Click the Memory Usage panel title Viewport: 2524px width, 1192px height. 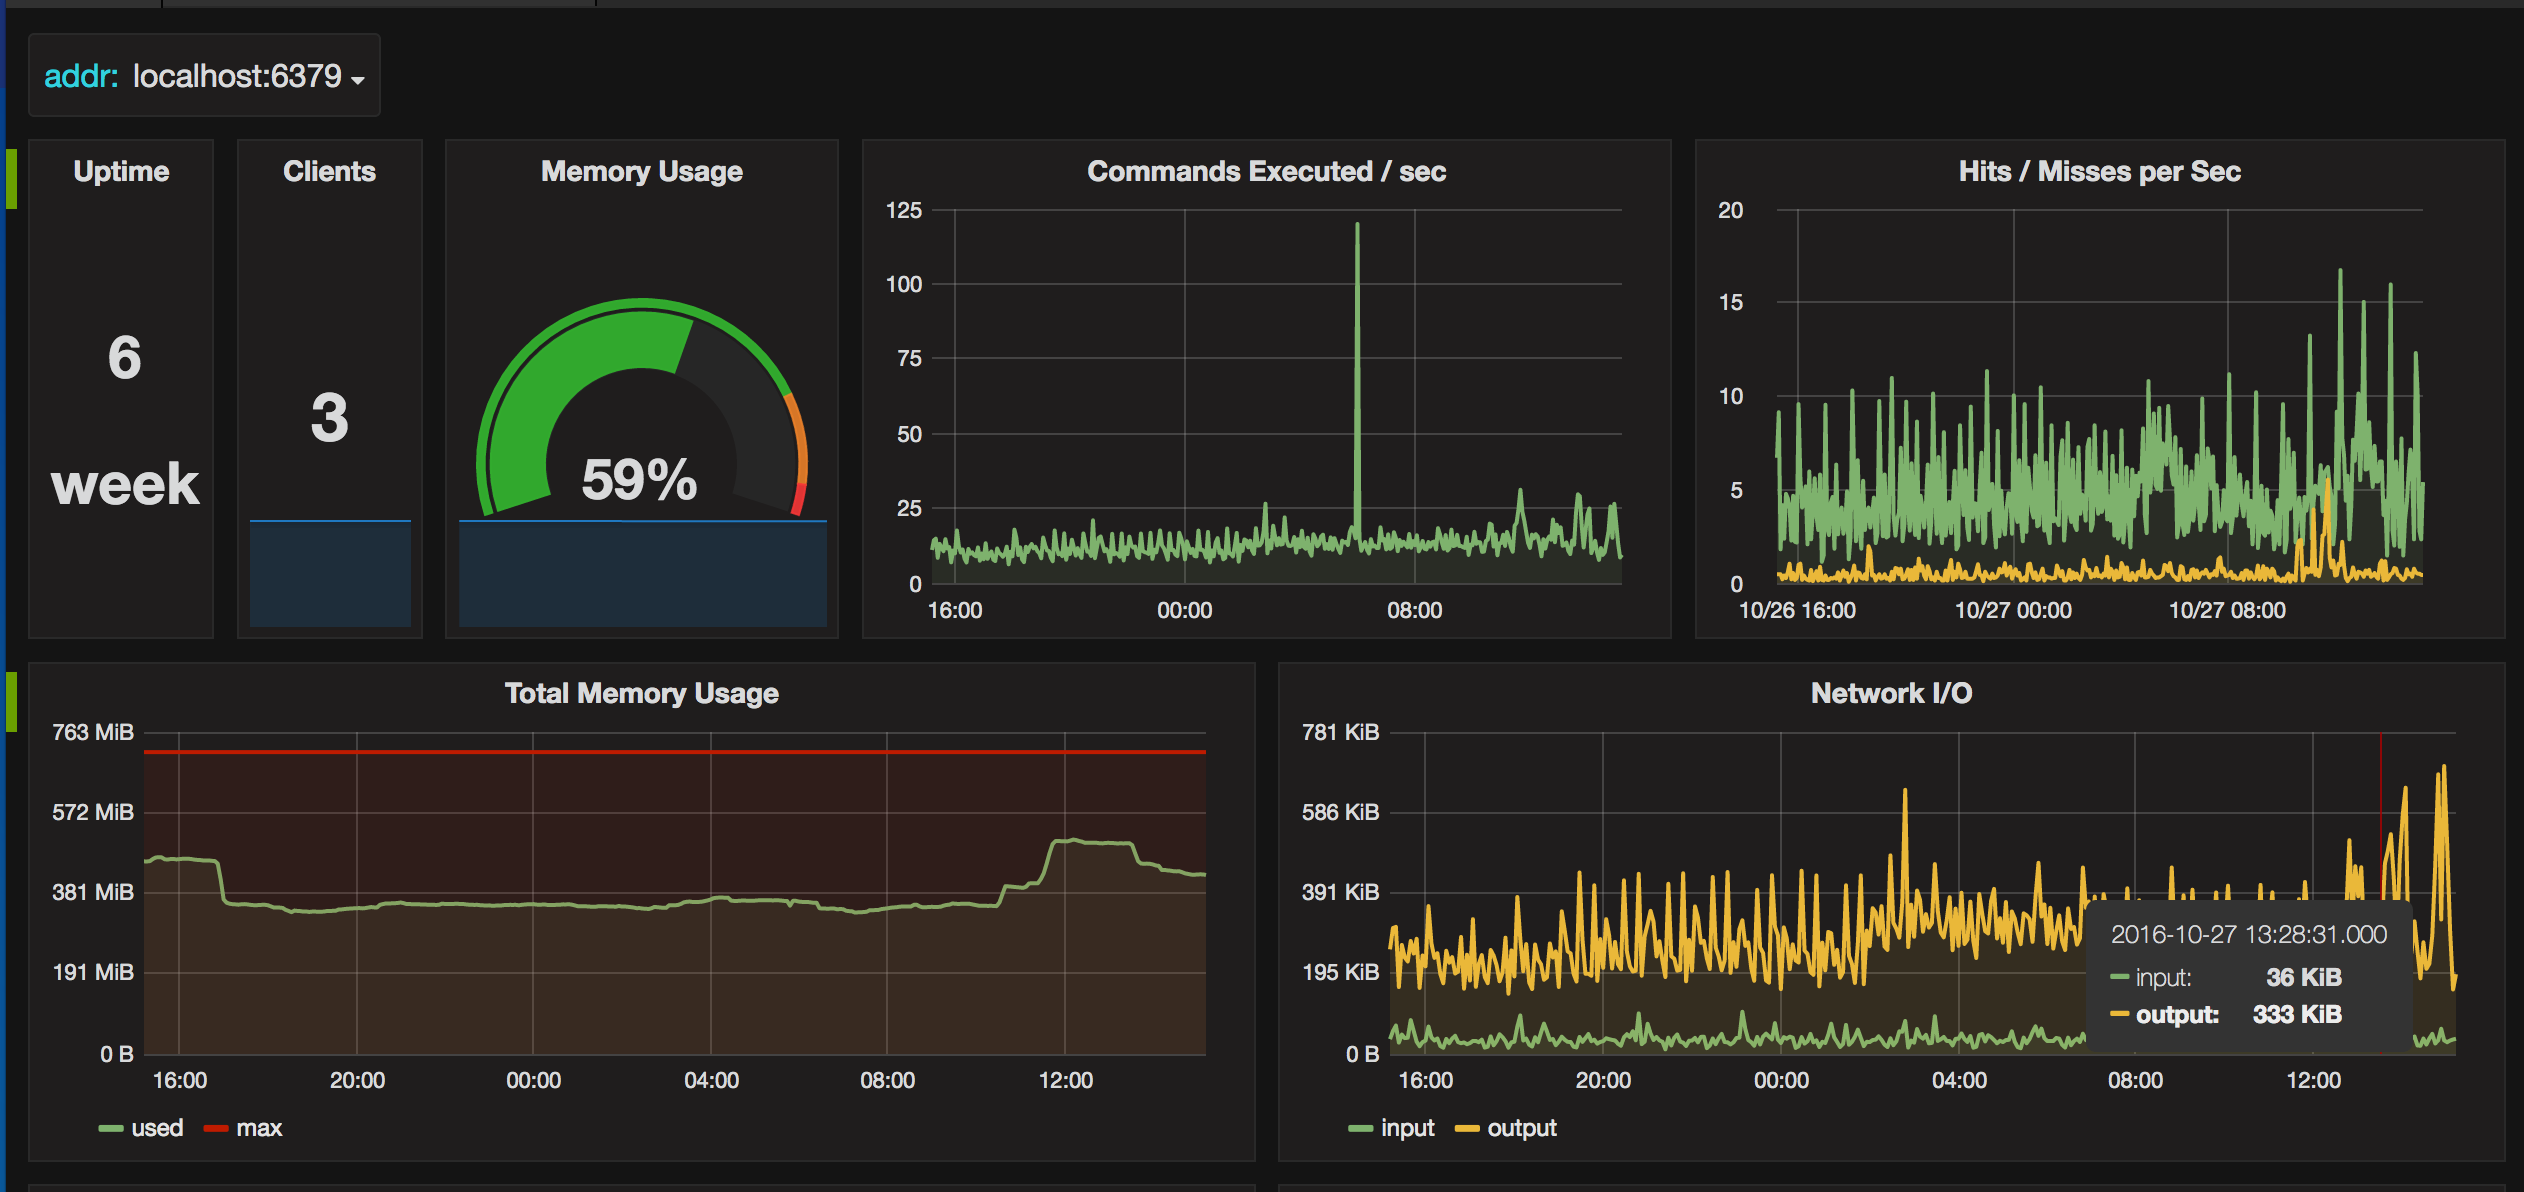click(641, 172)
